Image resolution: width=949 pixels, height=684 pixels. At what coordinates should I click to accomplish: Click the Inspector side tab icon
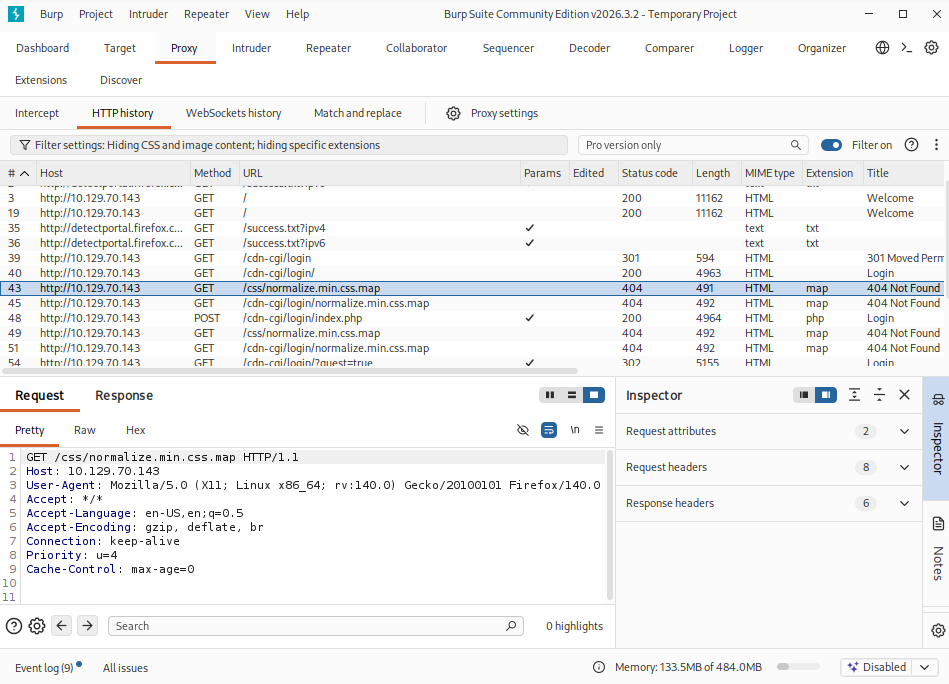(938, 400)
